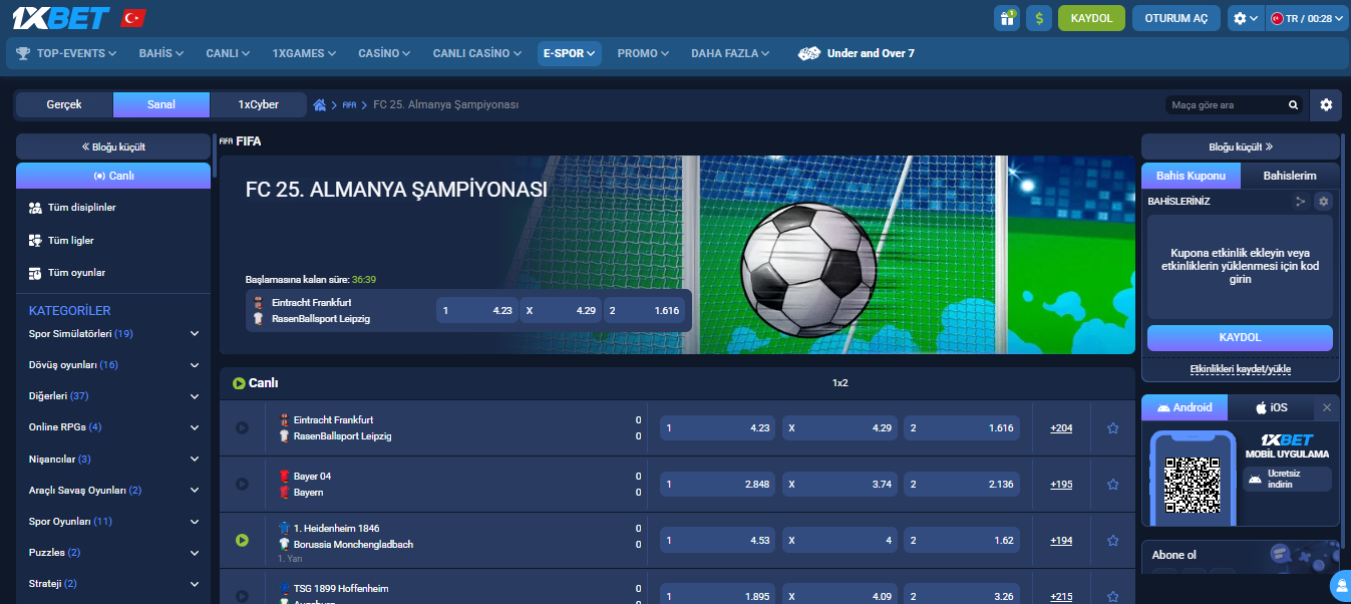This screenshot has width=1351, height=604.
Task: Open the TOP-EVENTS menu
Action: (x=66, y=53)
